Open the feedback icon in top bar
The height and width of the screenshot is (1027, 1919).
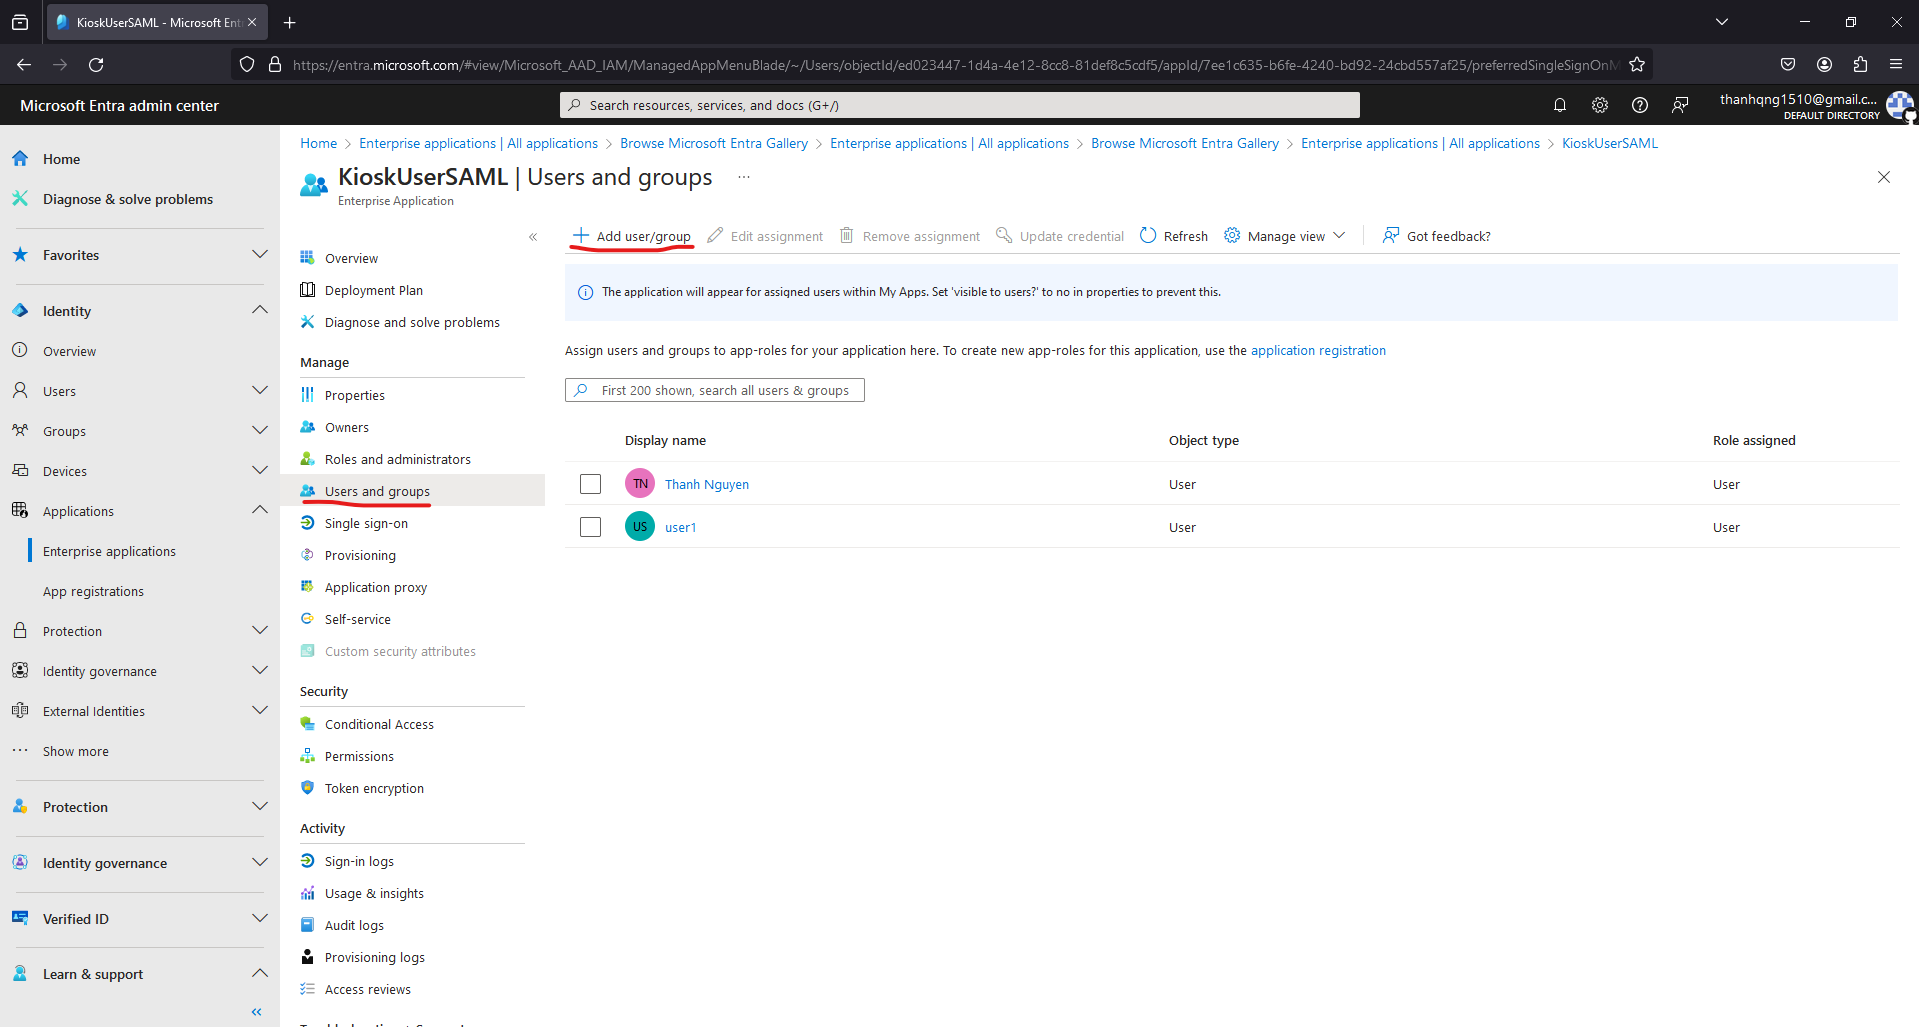coord(1680,105)
